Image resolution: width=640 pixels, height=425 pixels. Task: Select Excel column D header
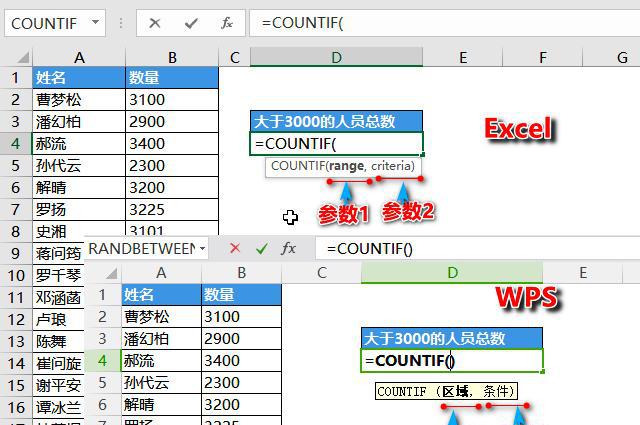pos(336,57)
